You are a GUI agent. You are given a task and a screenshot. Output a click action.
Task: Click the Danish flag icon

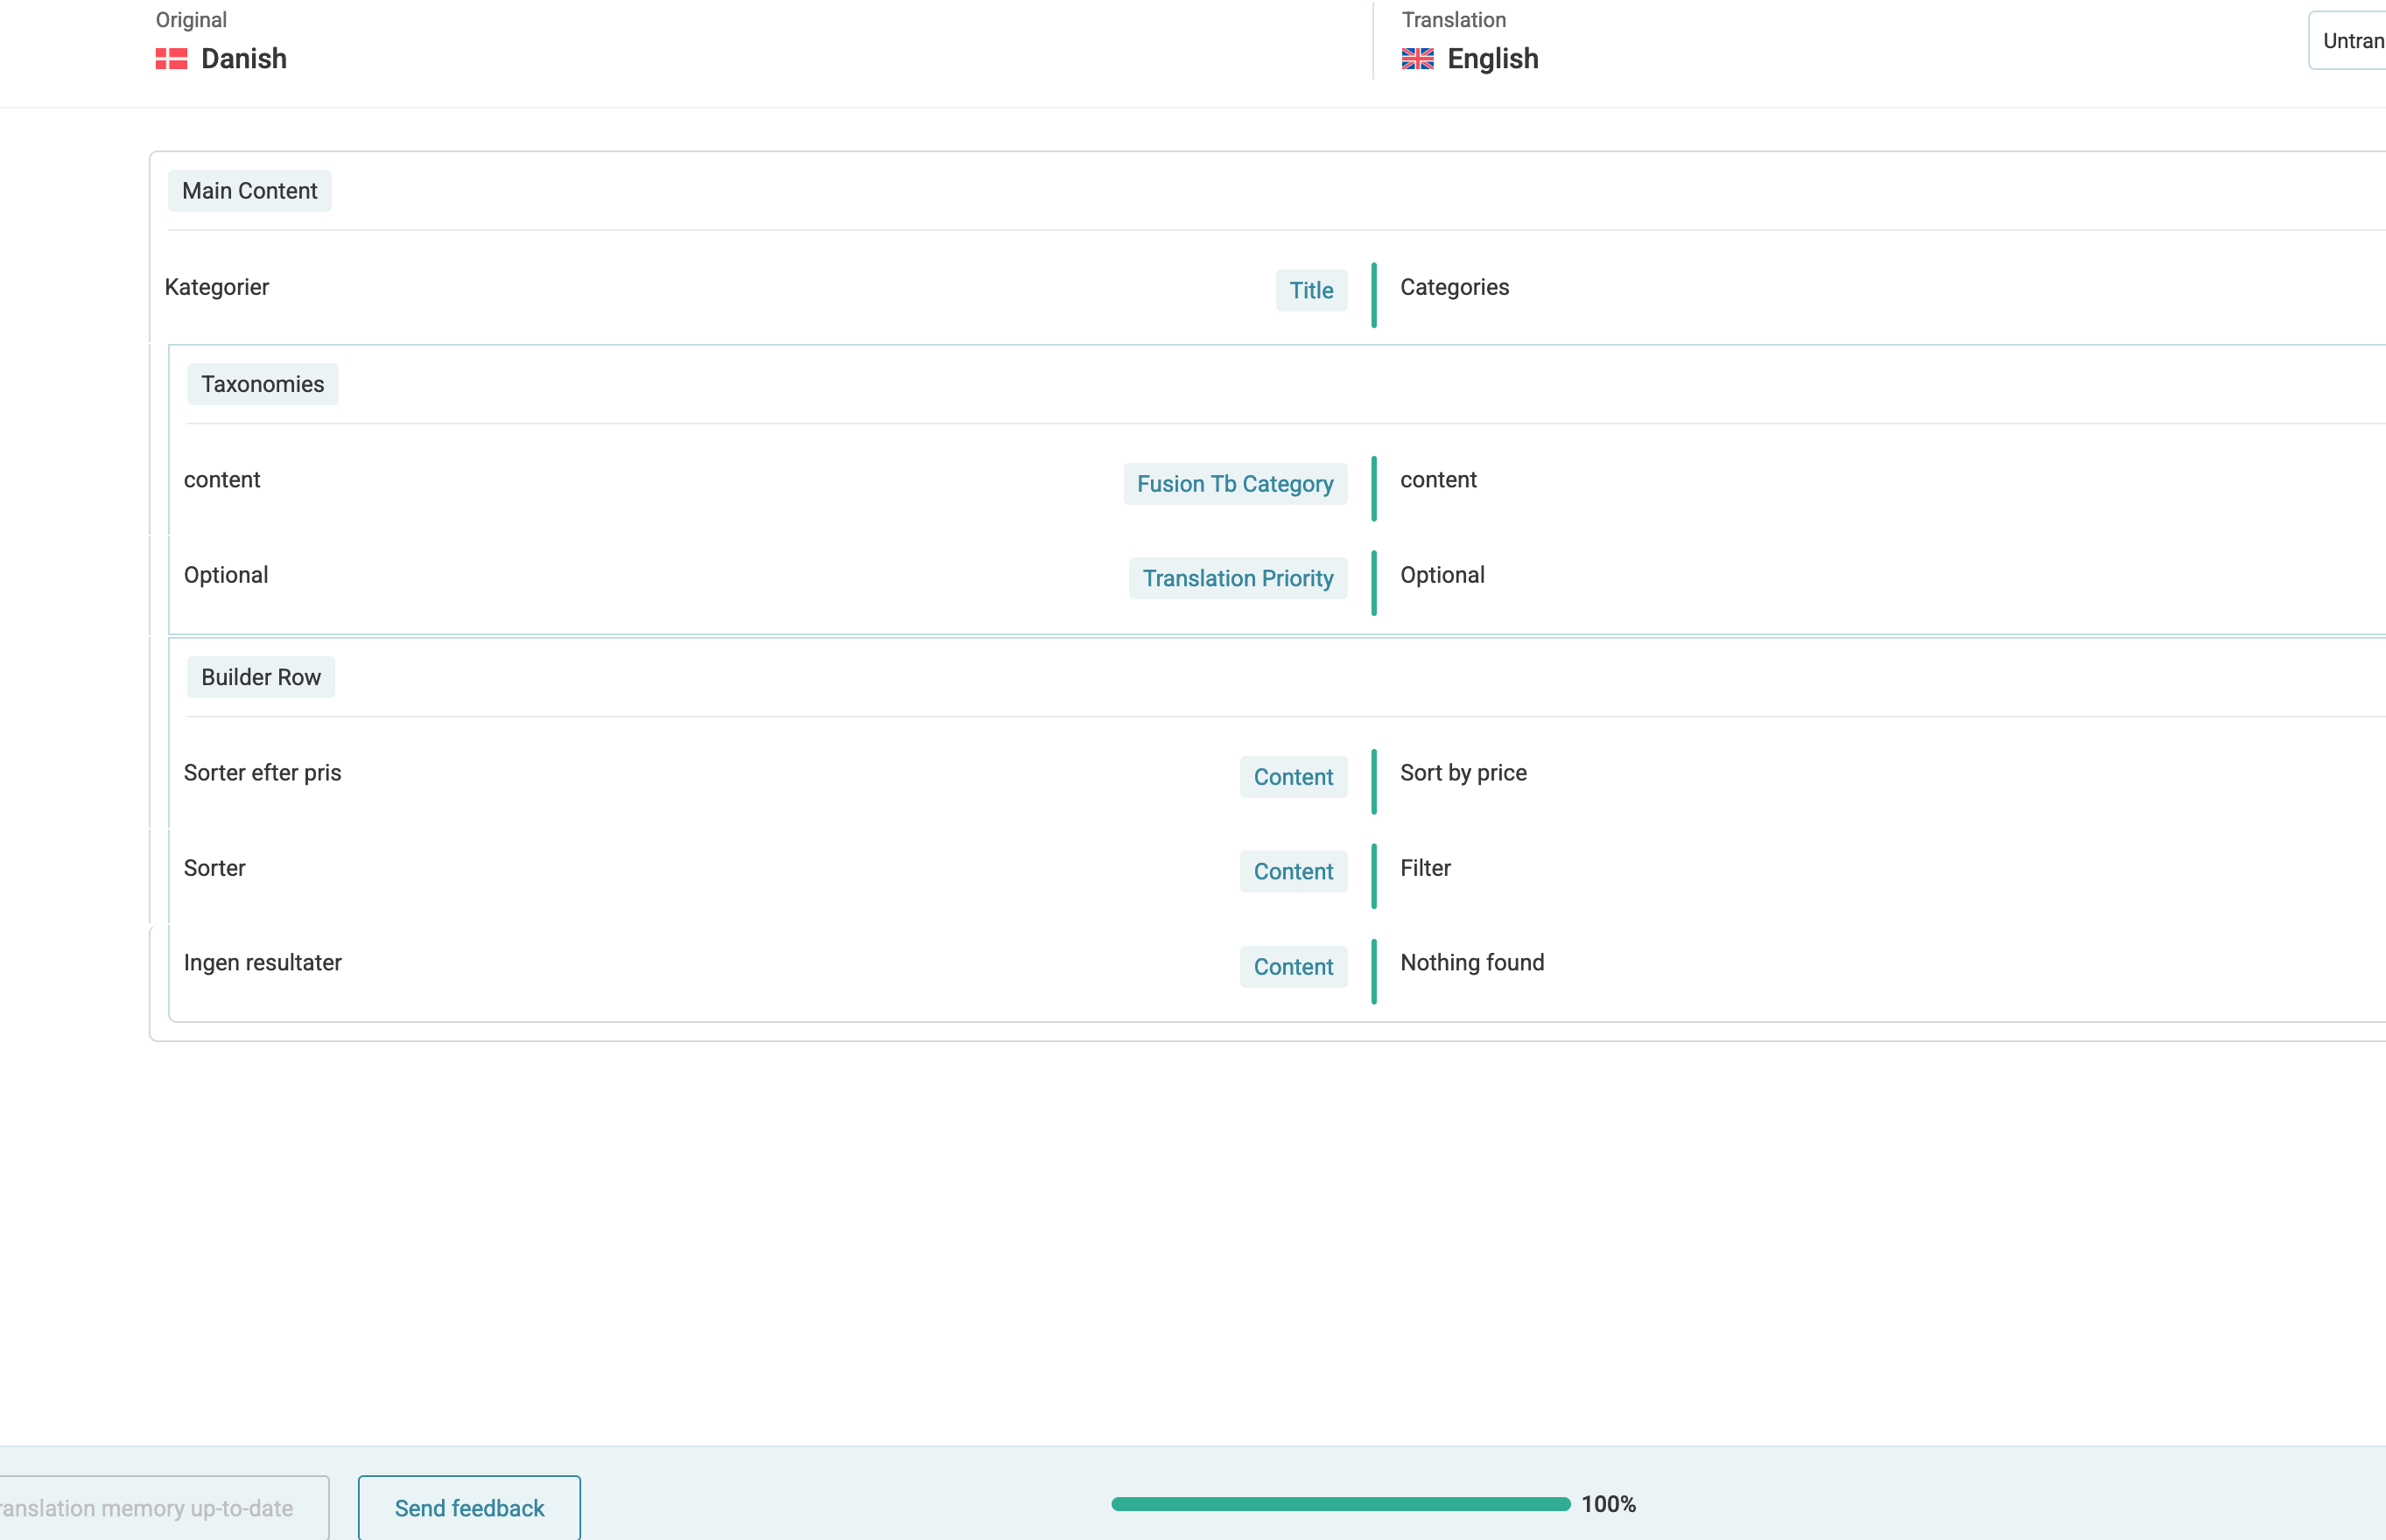(171, 59)
